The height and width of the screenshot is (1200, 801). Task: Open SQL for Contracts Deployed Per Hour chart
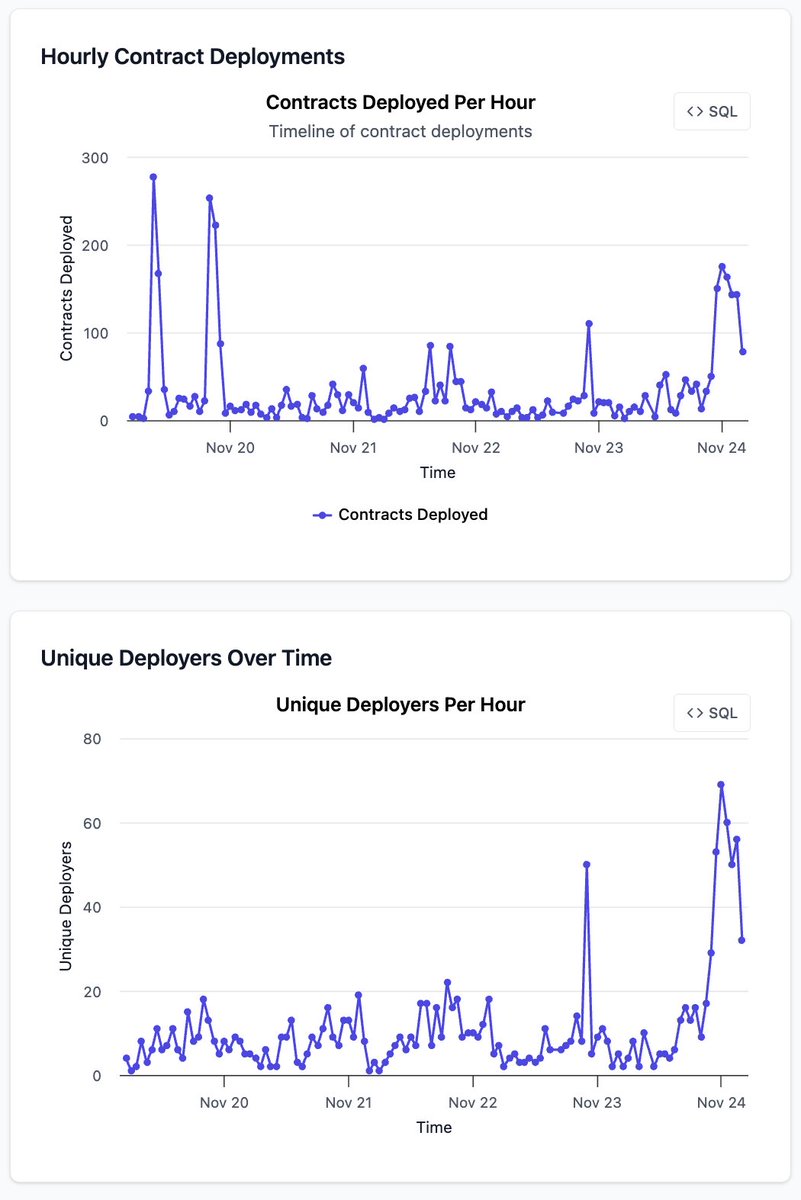[x=712, y=111]
